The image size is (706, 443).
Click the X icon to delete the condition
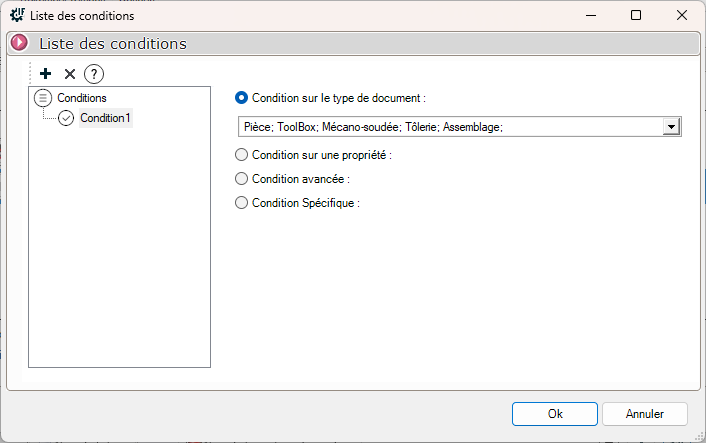(x=70, y=74)
